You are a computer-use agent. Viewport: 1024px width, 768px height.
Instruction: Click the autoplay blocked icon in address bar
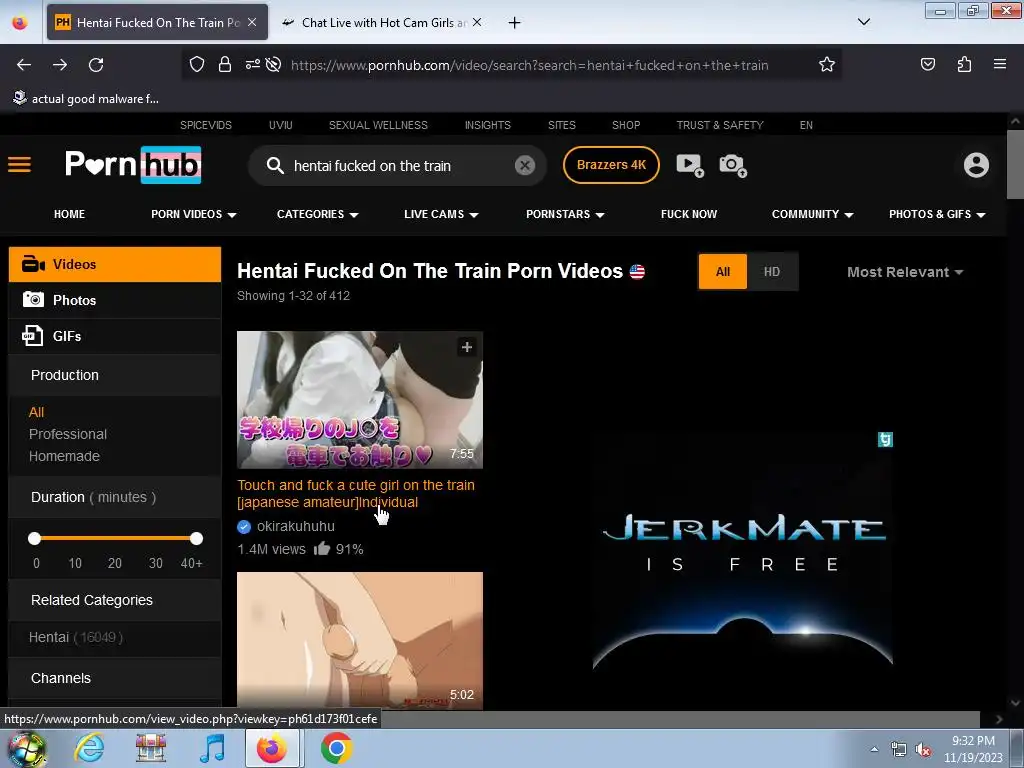[274, 64]
